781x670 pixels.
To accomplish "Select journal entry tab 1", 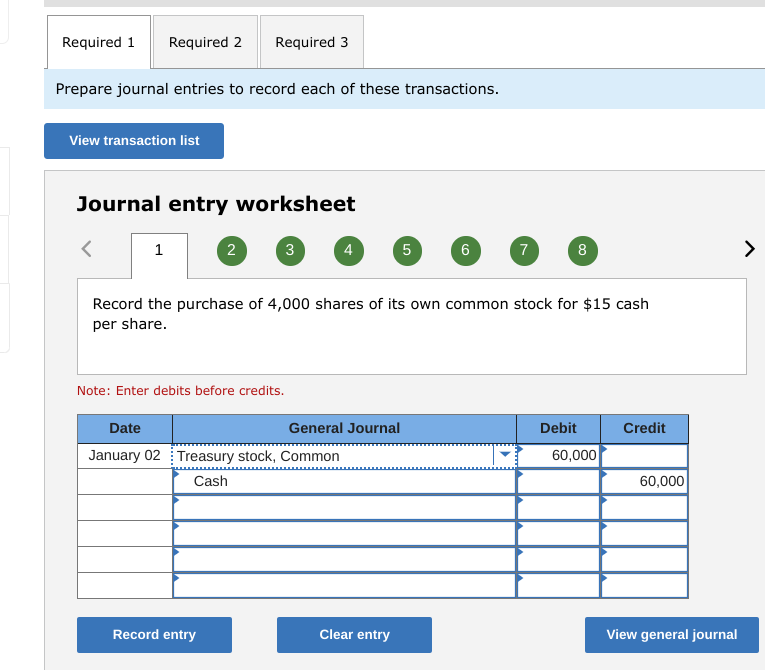I will pyautogui.click(x=159, y=255).
